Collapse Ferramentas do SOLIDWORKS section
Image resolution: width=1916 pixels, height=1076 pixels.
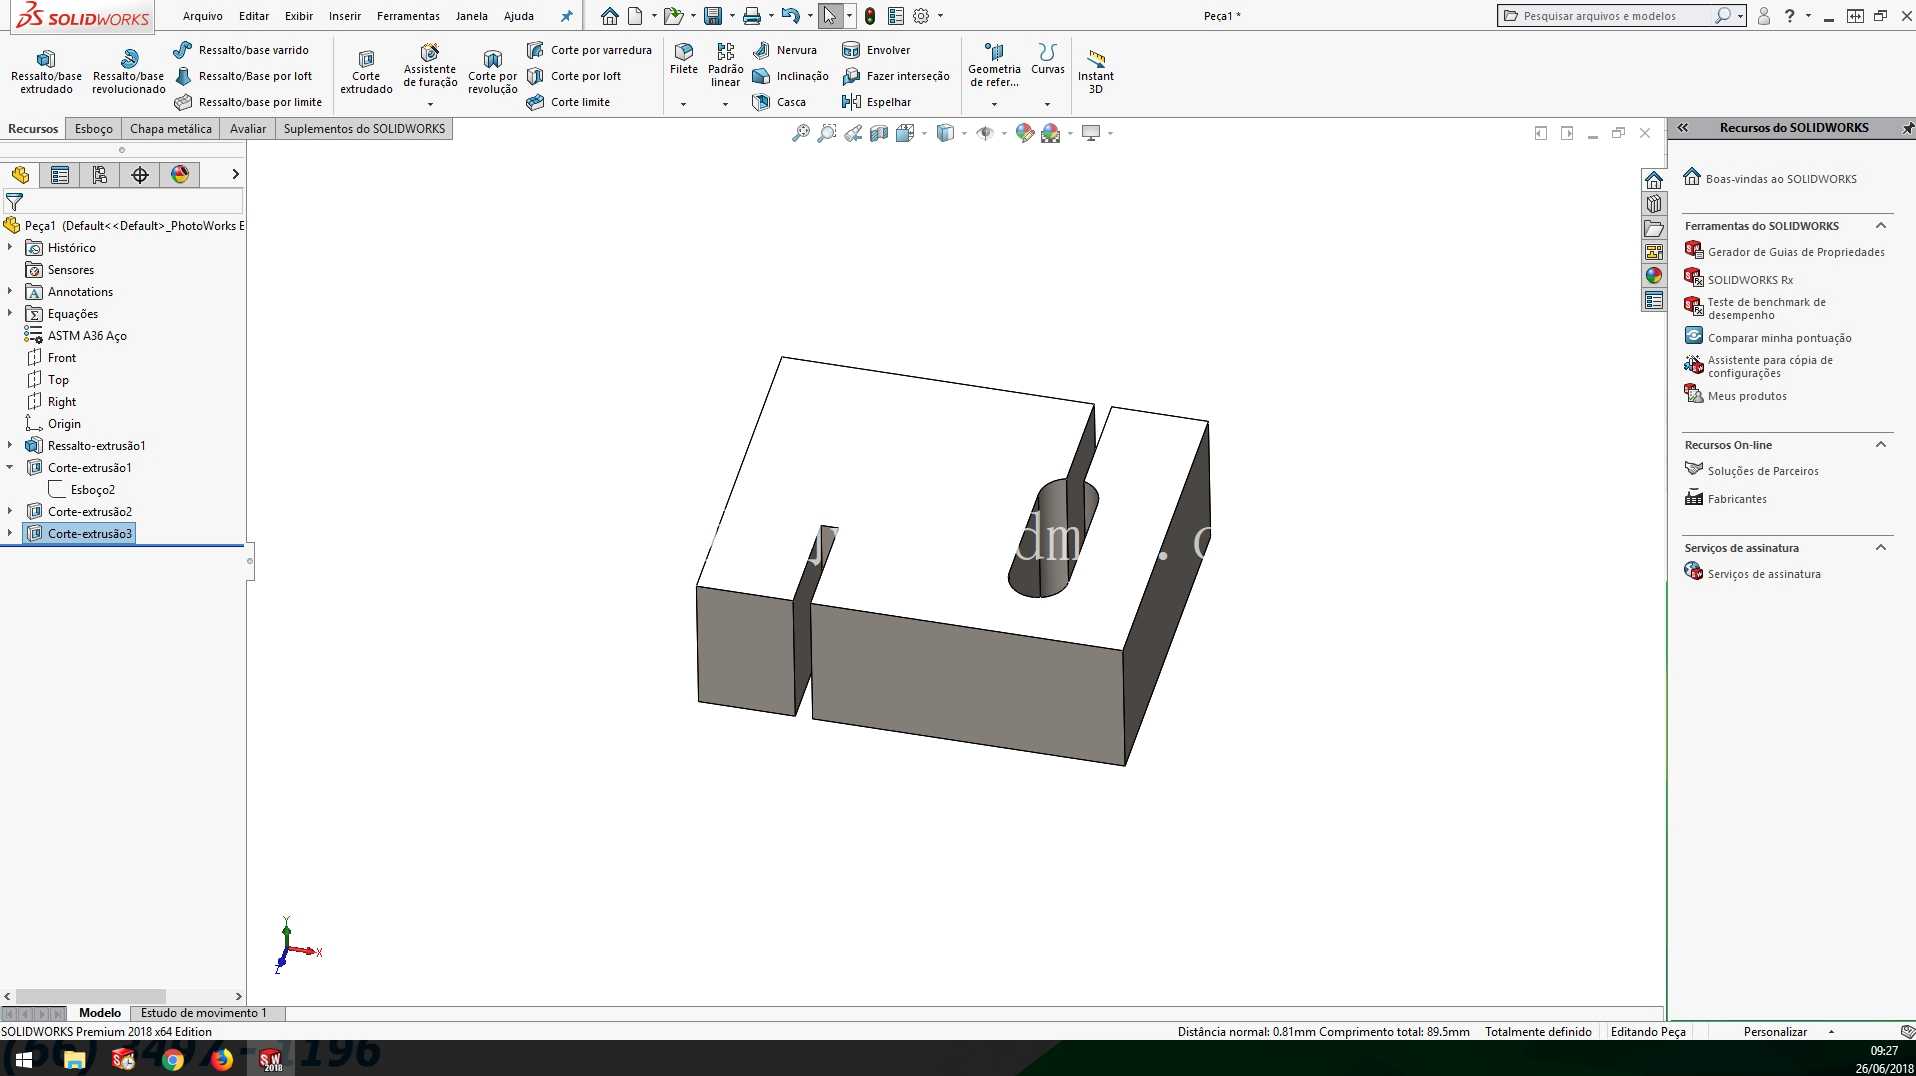[x=1880, y=226]
